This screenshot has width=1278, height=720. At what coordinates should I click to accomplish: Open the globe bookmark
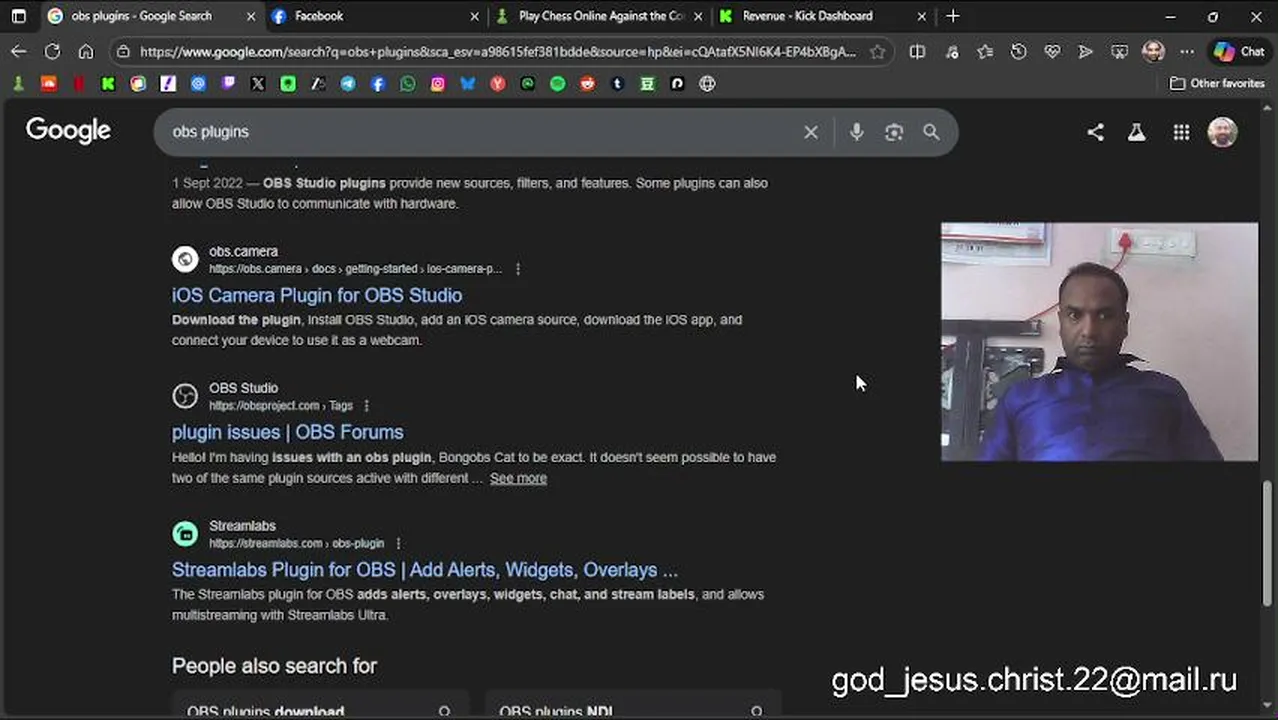click(x=707, y=84)
